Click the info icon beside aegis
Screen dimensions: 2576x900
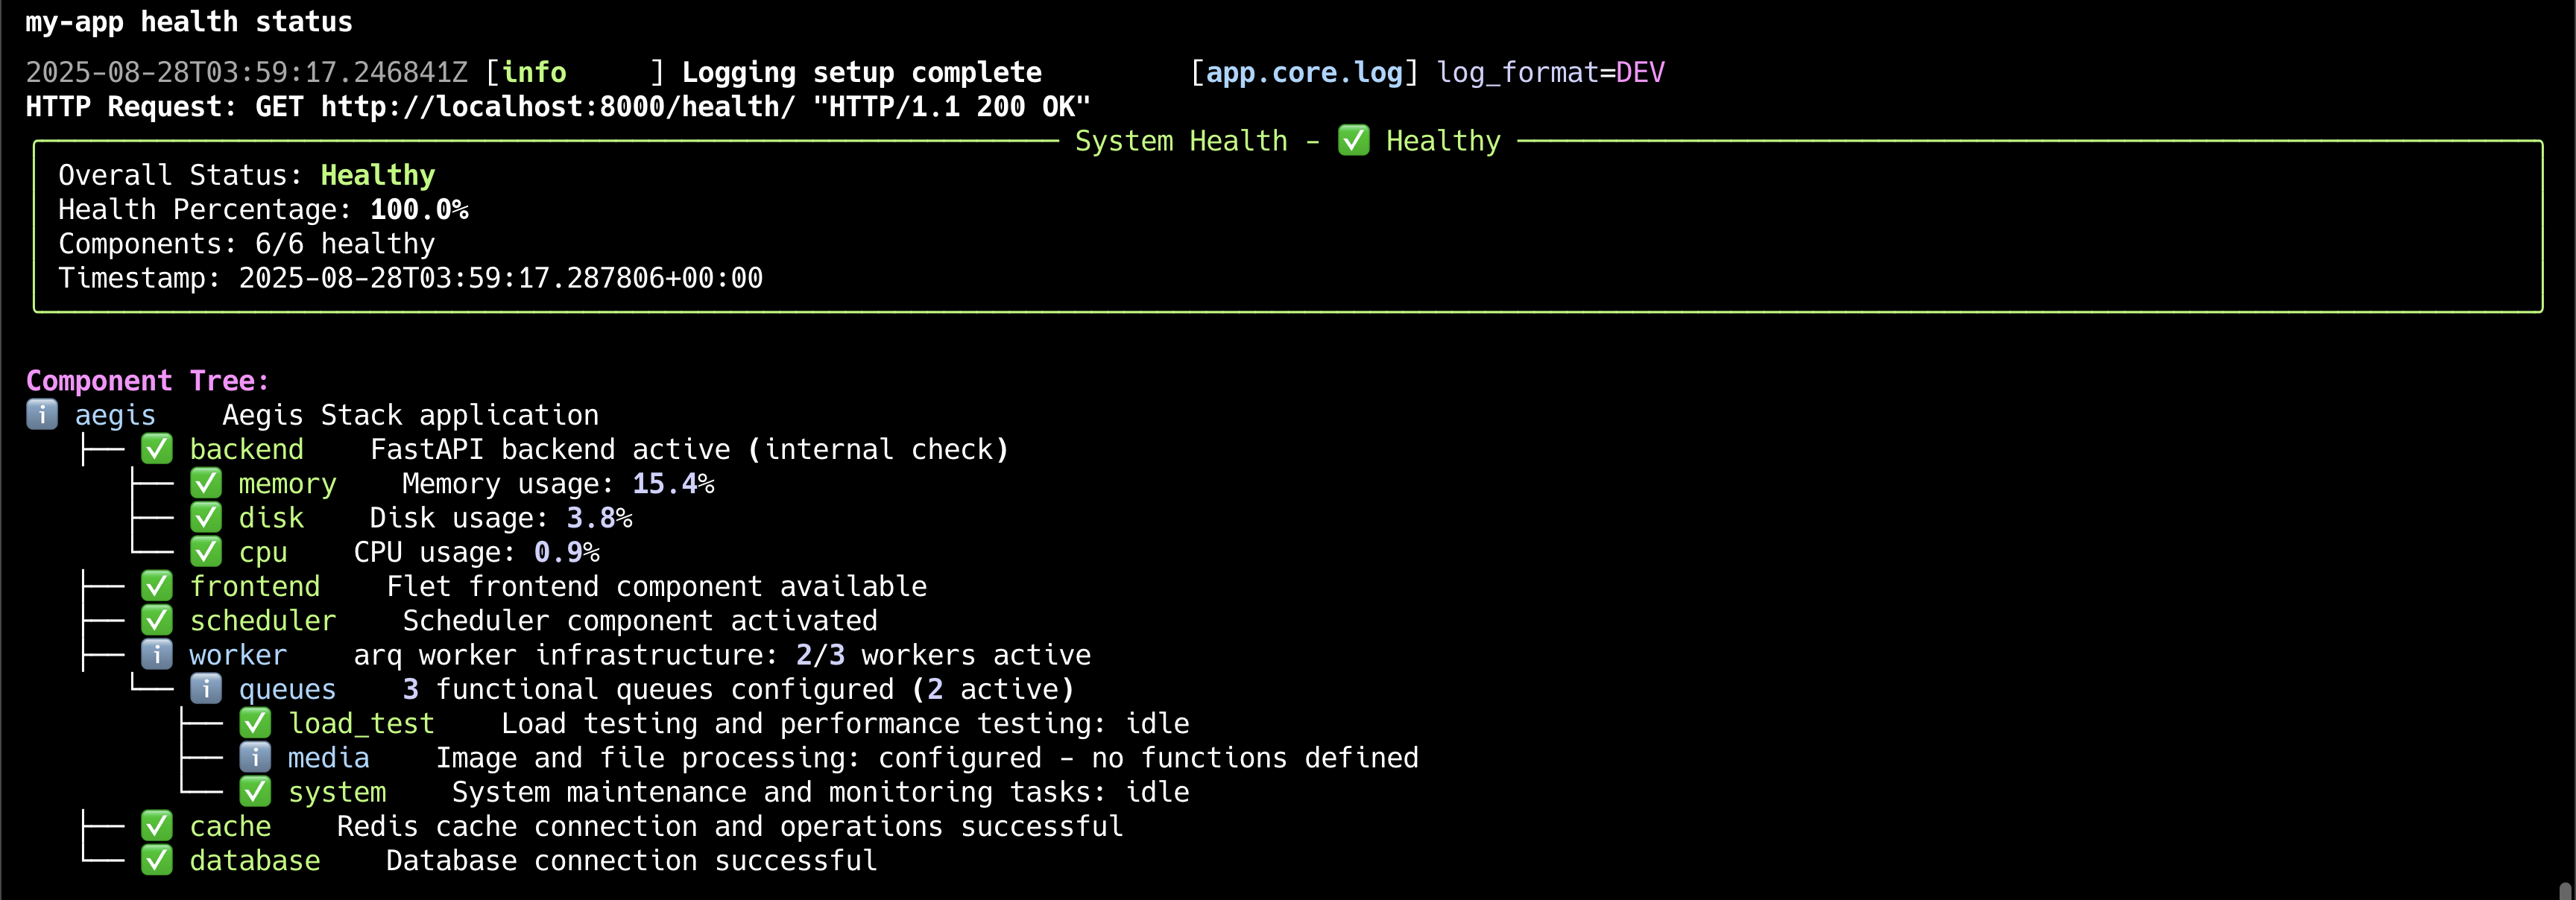(42, 414)
